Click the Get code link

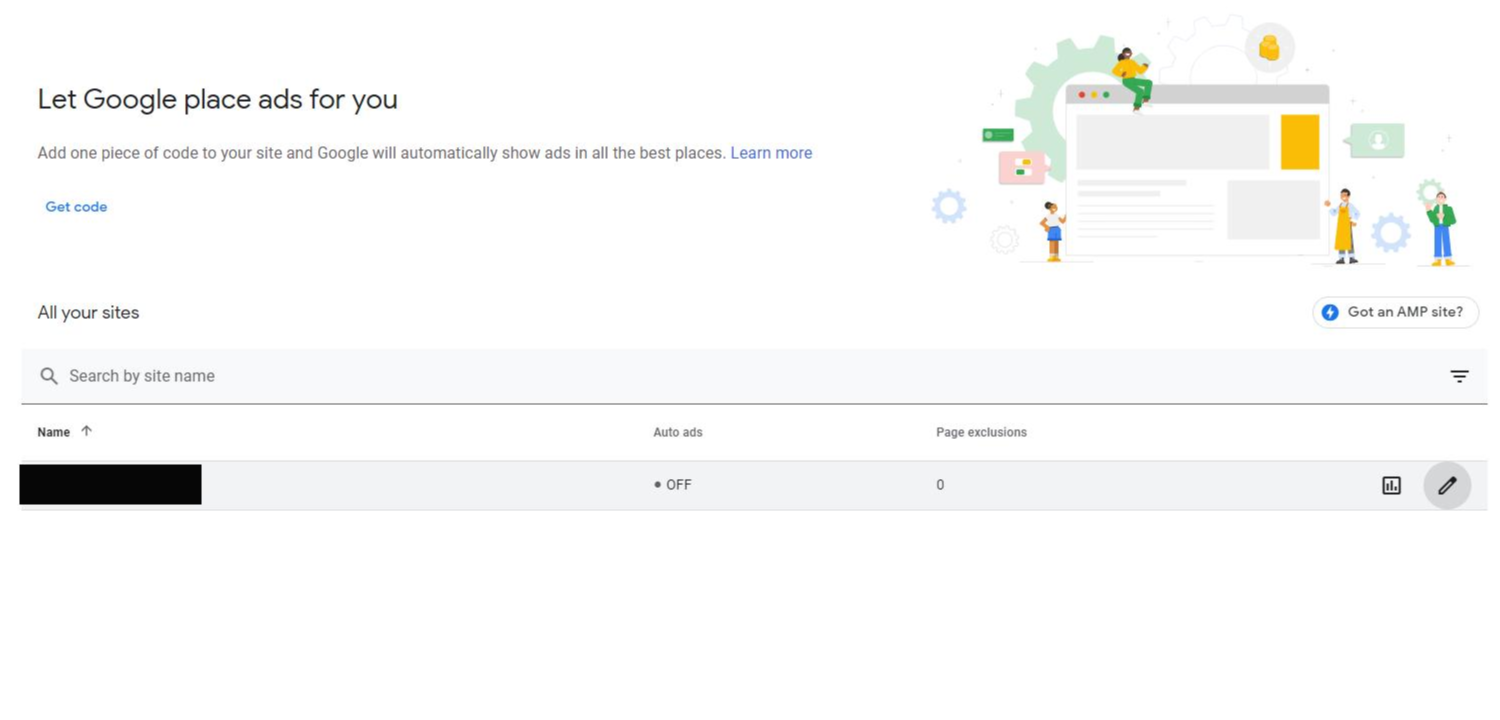tap(76, 207)
